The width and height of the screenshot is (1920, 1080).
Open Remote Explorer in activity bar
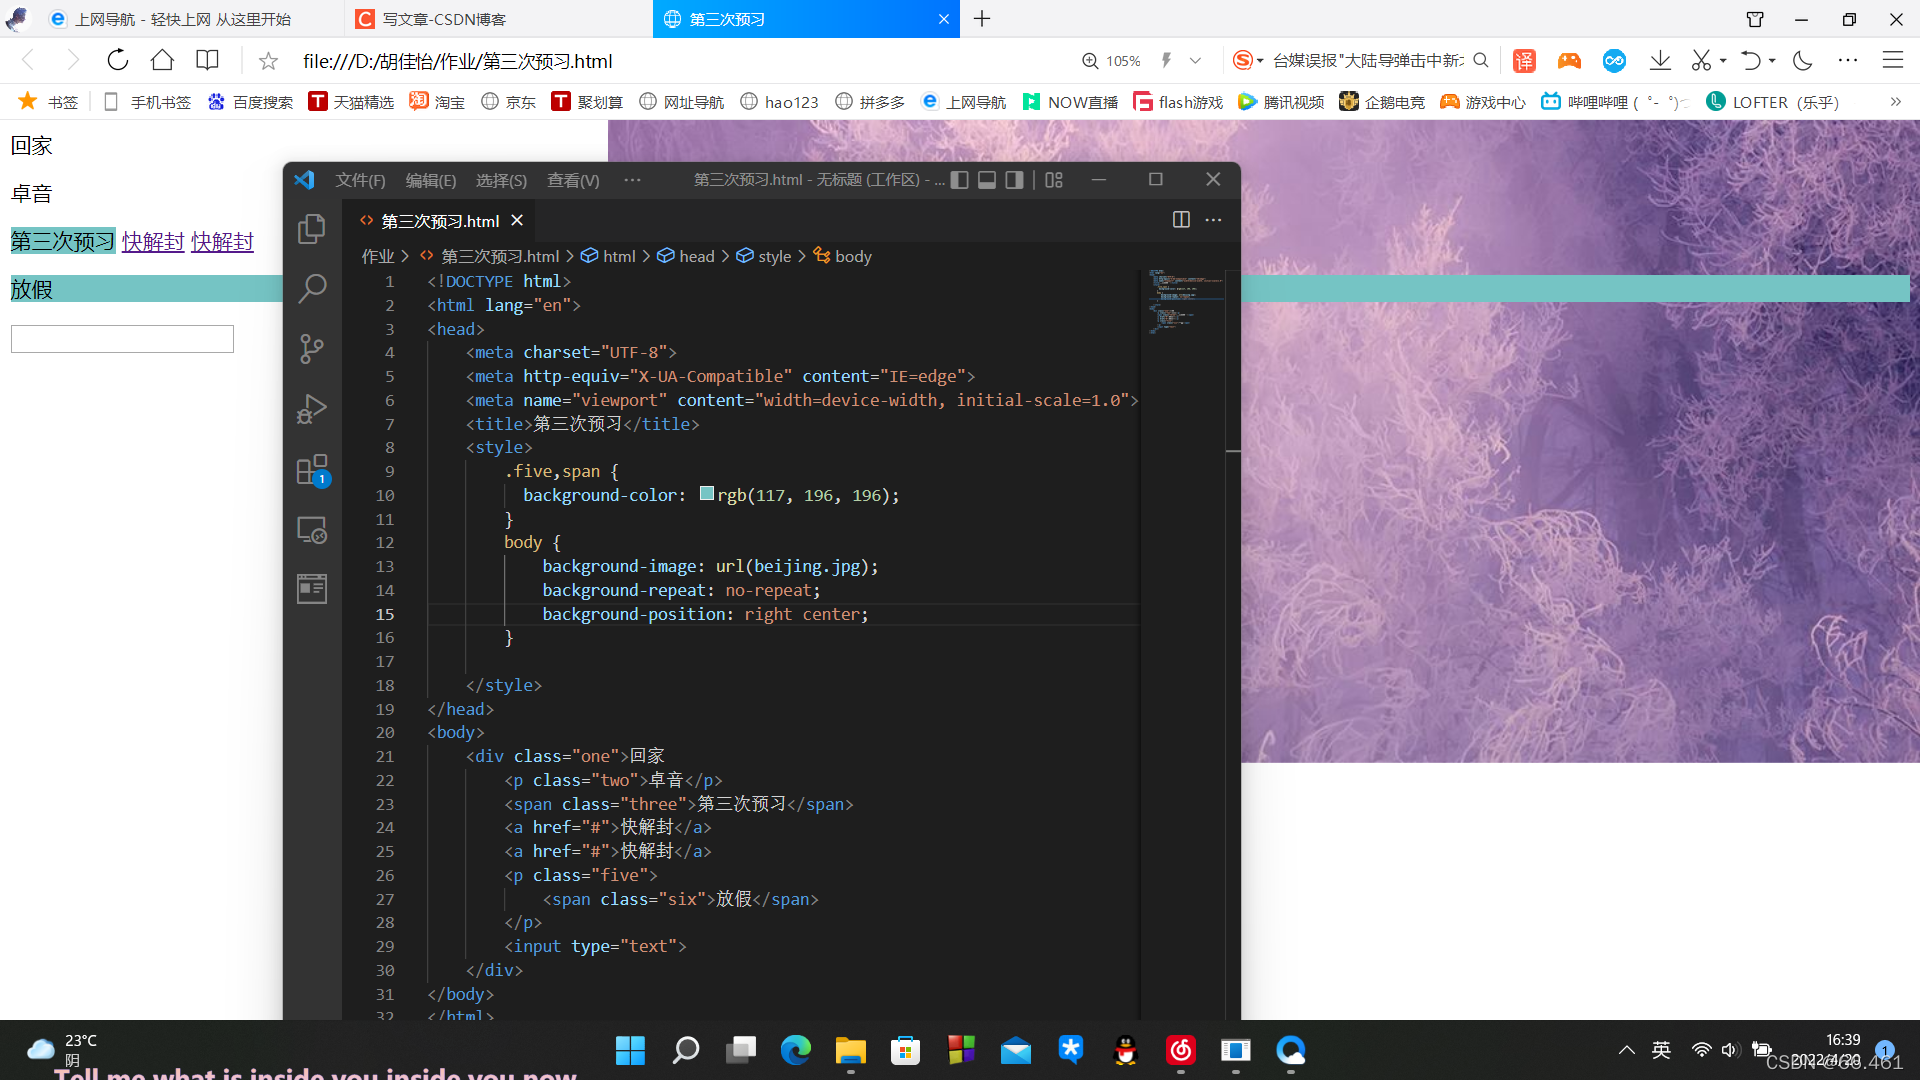coord(312,530)
